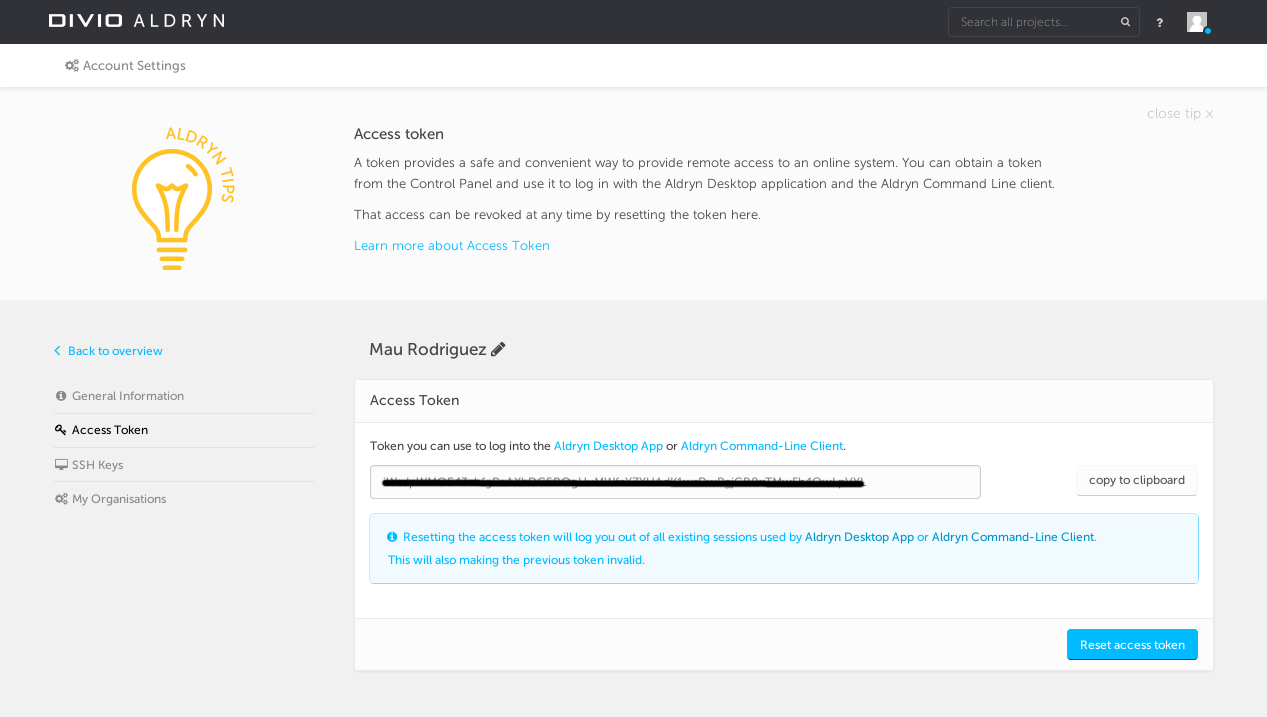
Task: Click the Back to overview chevron
Action: click(x=58, y=351)
